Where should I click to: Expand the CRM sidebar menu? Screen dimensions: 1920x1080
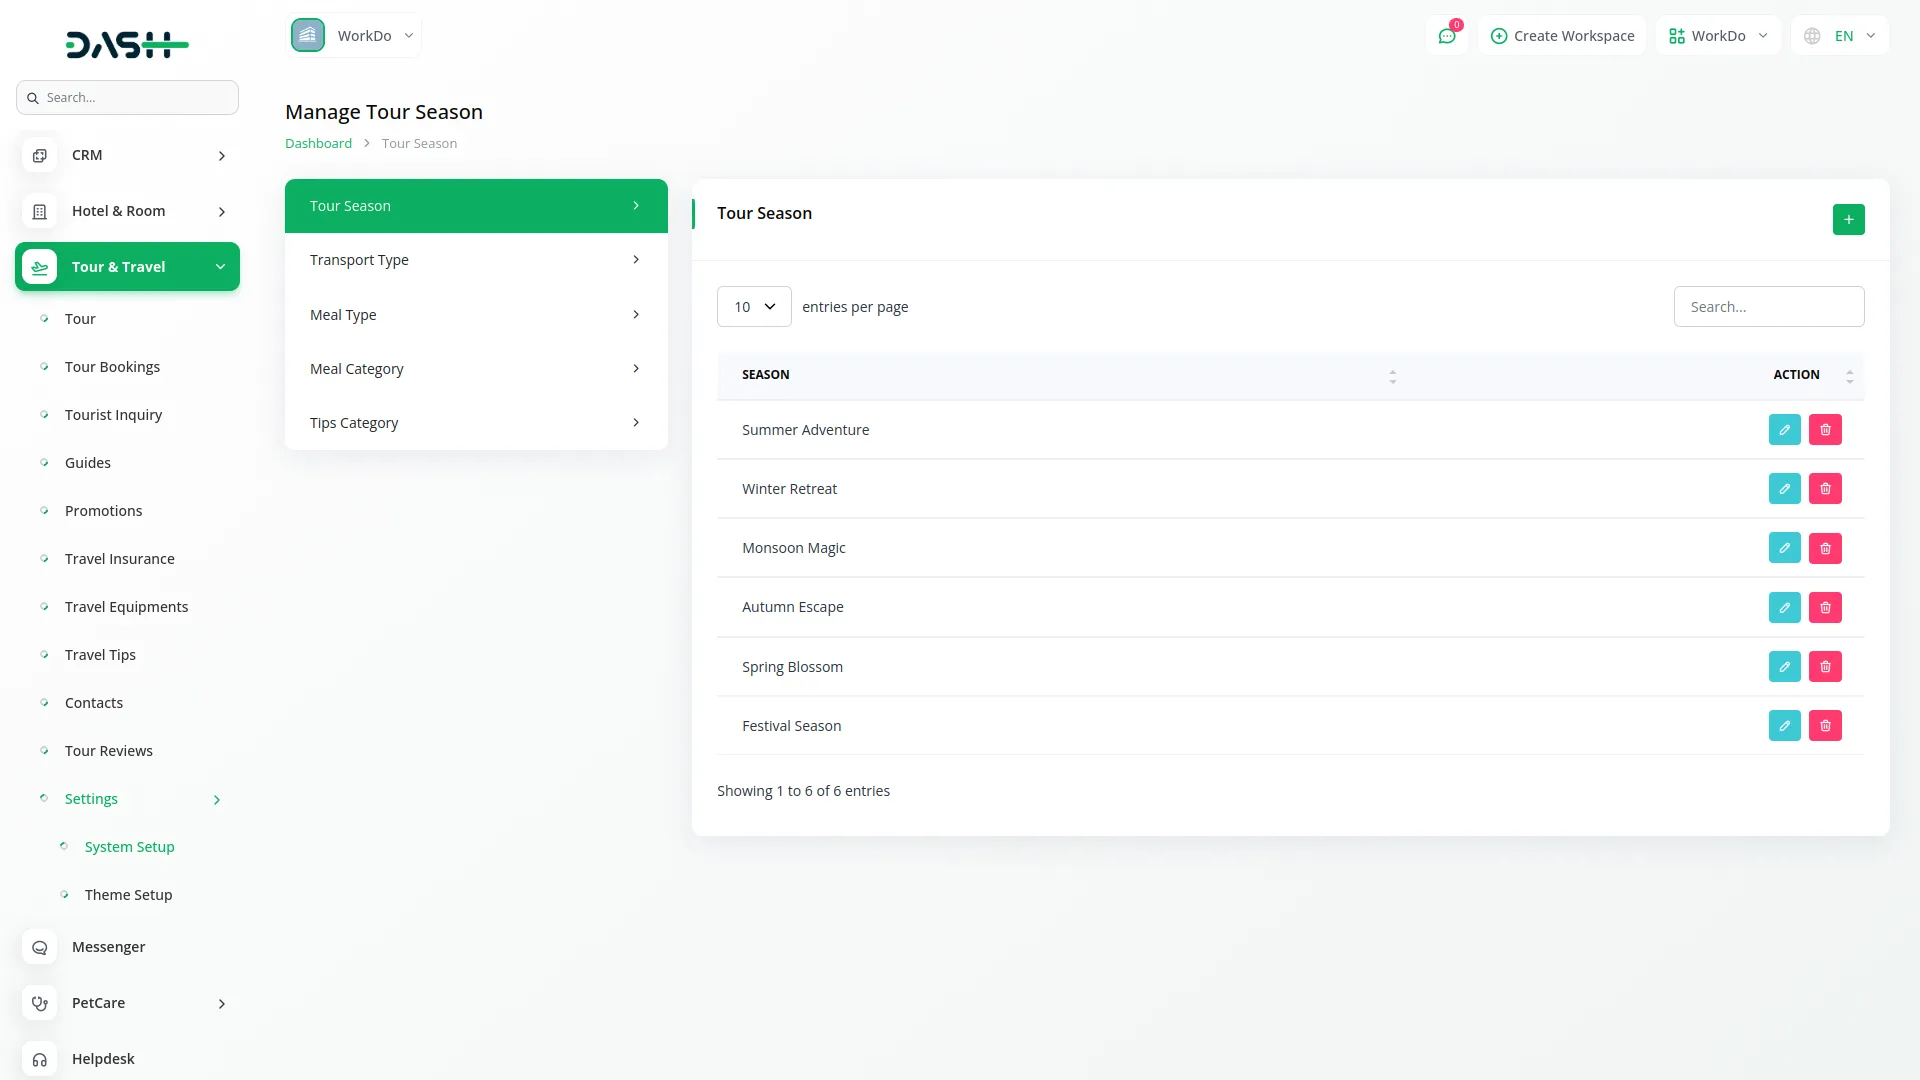pos(127,155)
